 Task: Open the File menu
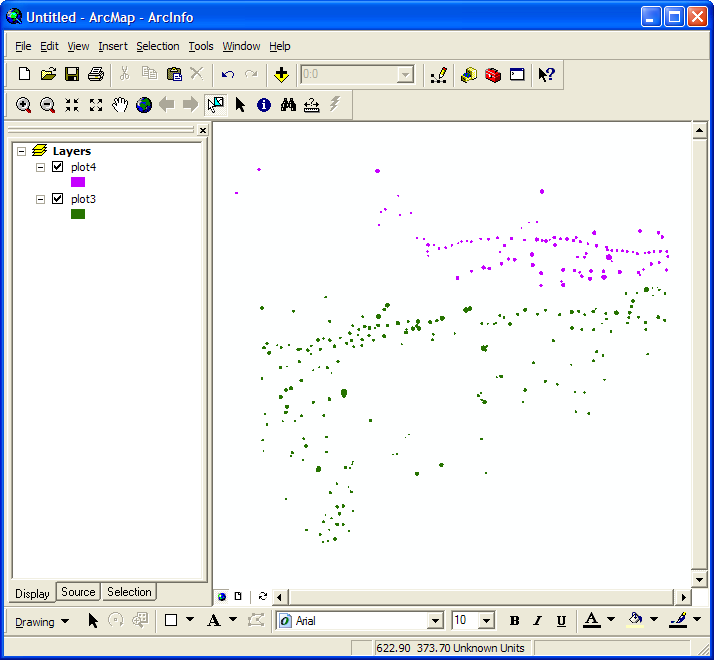pyautogui.click(x=23, y=46)
